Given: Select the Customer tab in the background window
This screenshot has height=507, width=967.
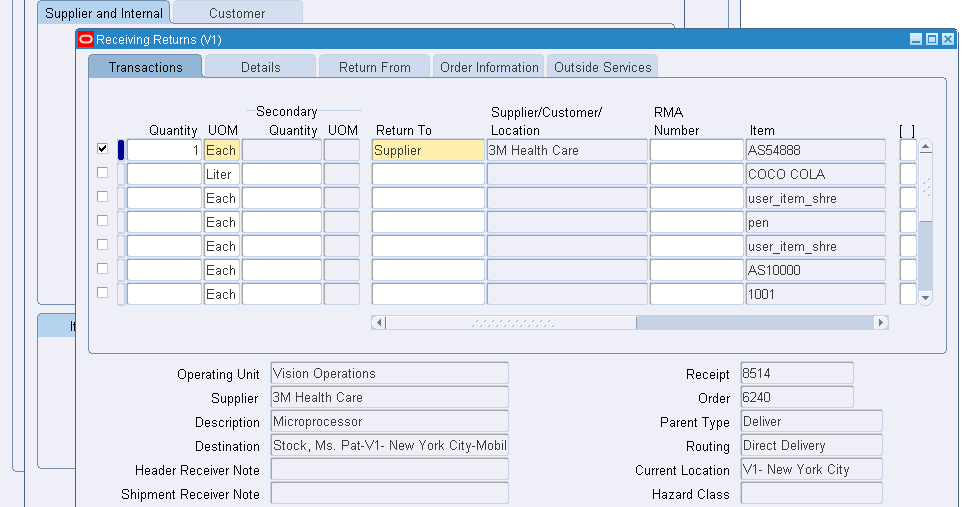Looking at the screenshot, I should coord(237,13).
